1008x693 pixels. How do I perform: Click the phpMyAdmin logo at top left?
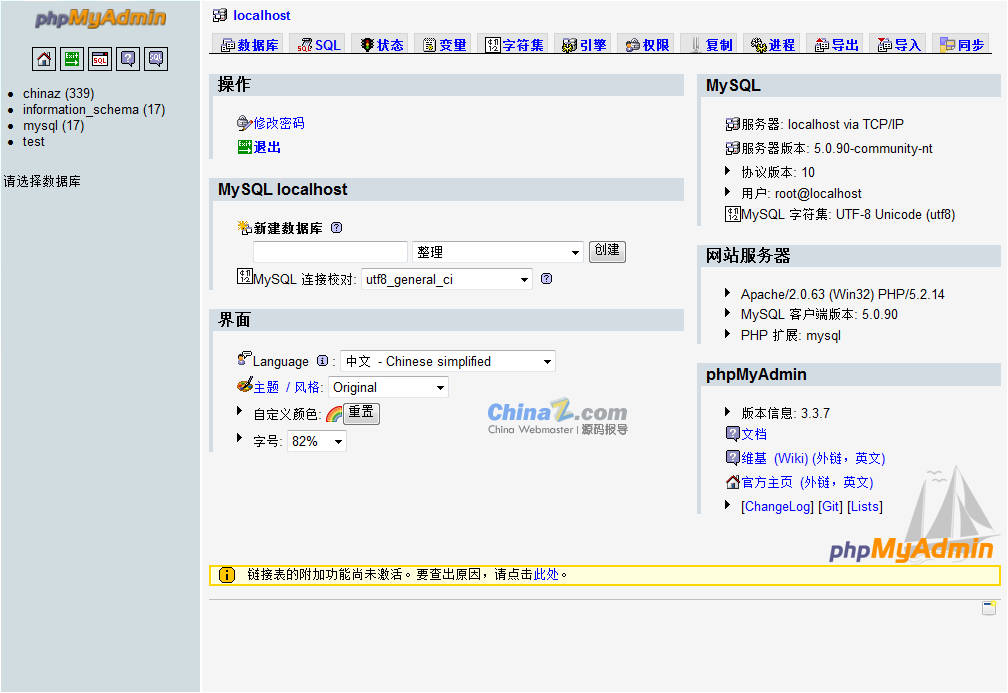(x=100, y=18)
